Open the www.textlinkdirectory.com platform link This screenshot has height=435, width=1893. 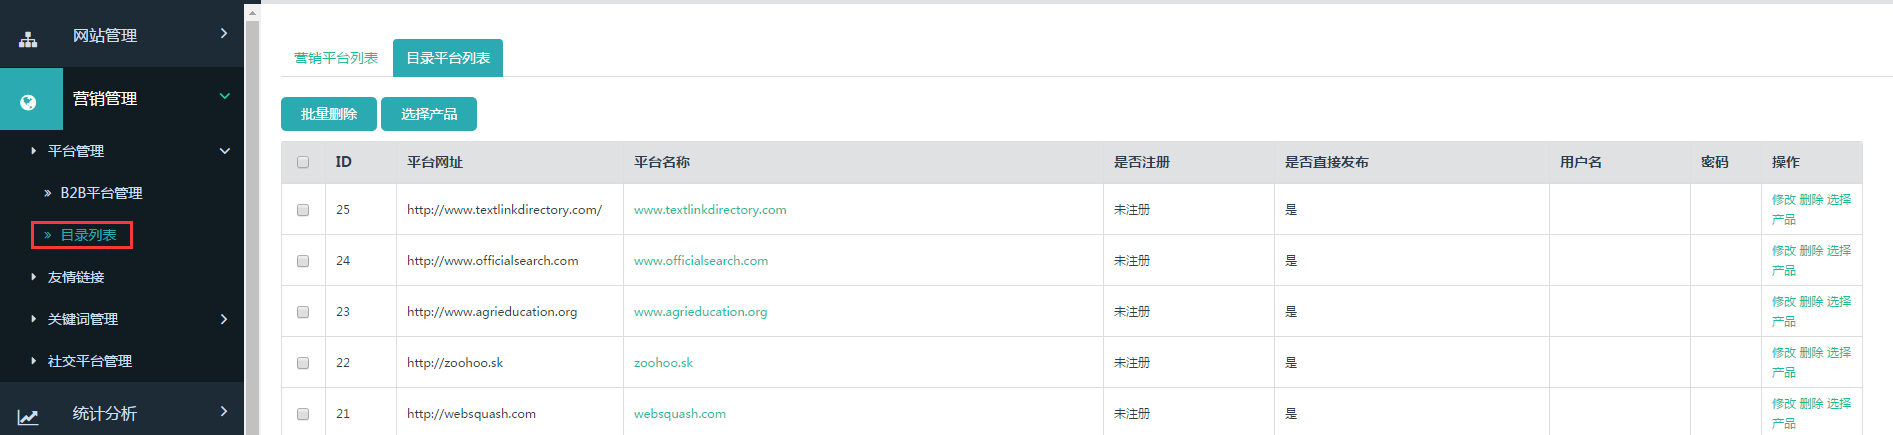[710, 210]
